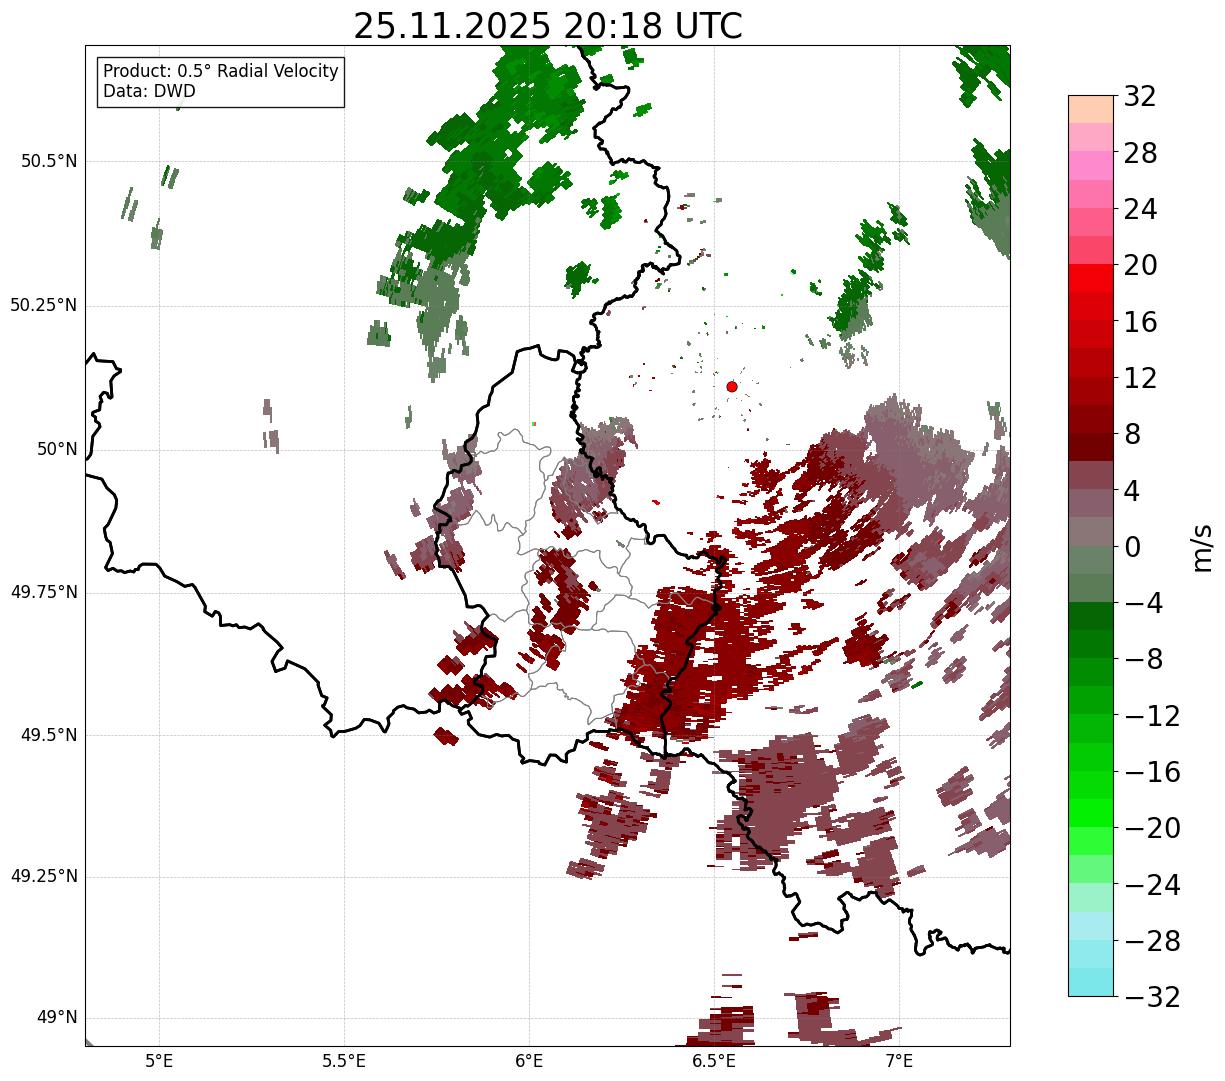The width and height of the screenshot is (1225, 1081).
Task: Click the 7°E longitude label
Action: tap(899, 1061)
